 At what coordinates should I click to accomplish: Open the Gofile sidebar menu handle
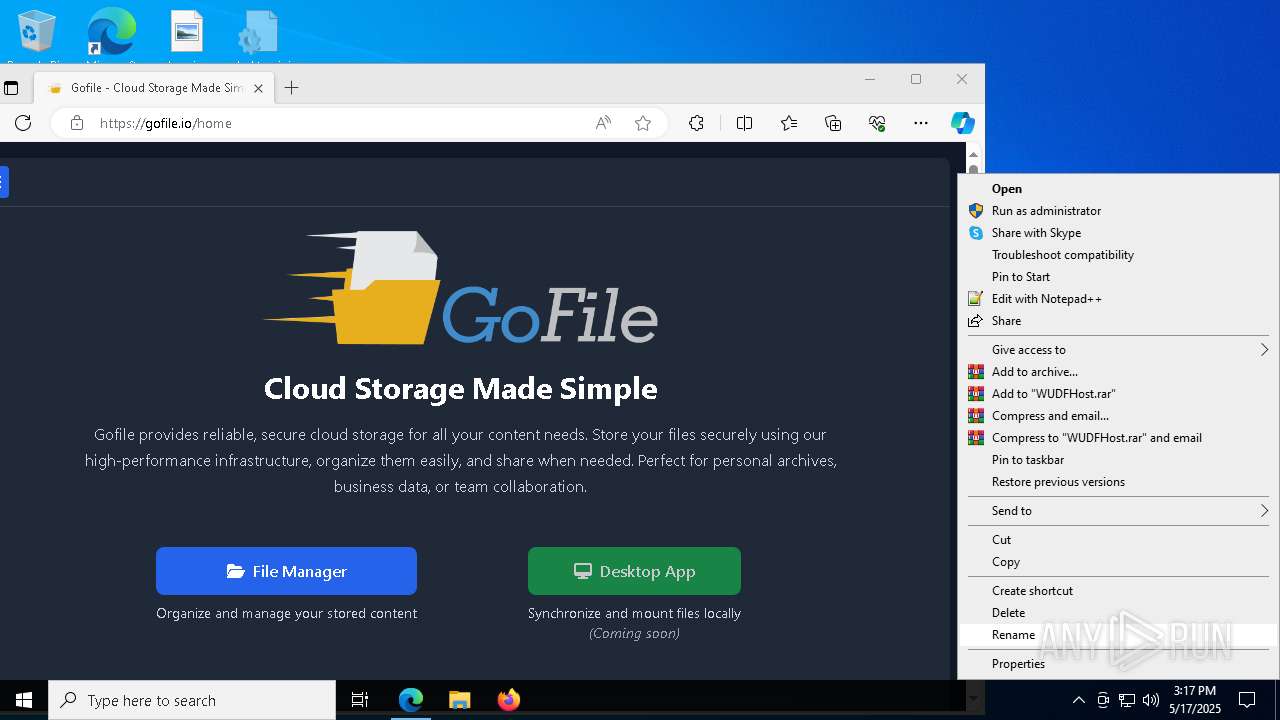click(4, 182)
